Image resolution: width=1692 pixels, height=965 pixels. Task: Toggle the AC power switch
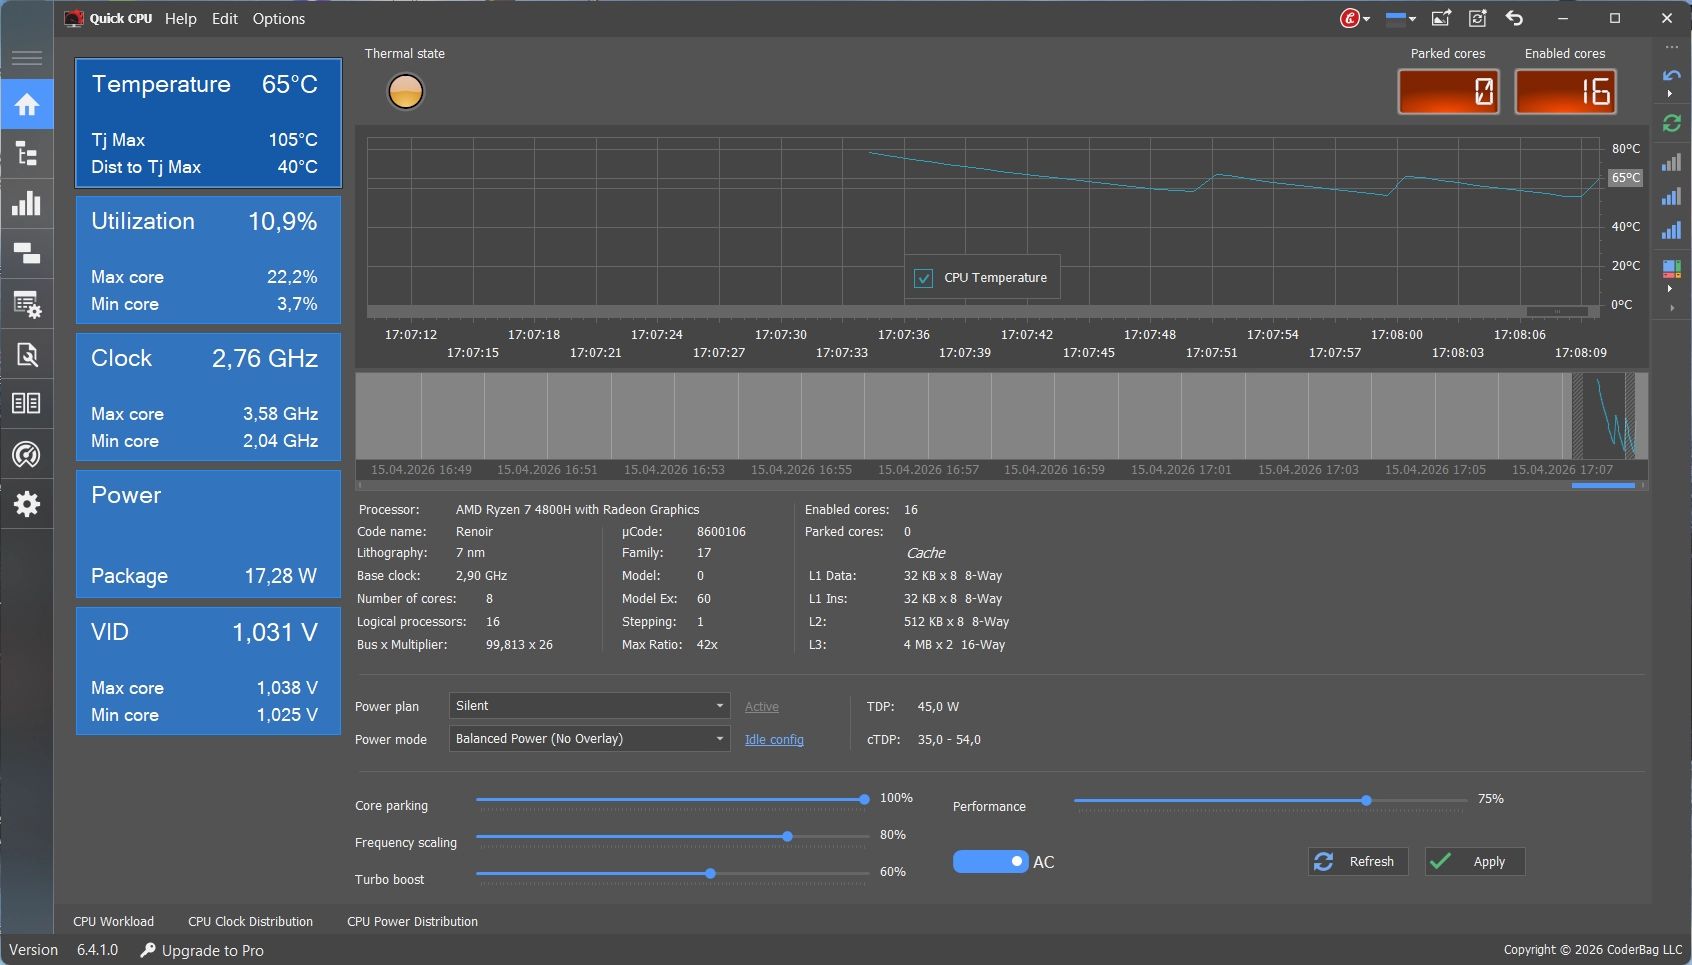990,862
